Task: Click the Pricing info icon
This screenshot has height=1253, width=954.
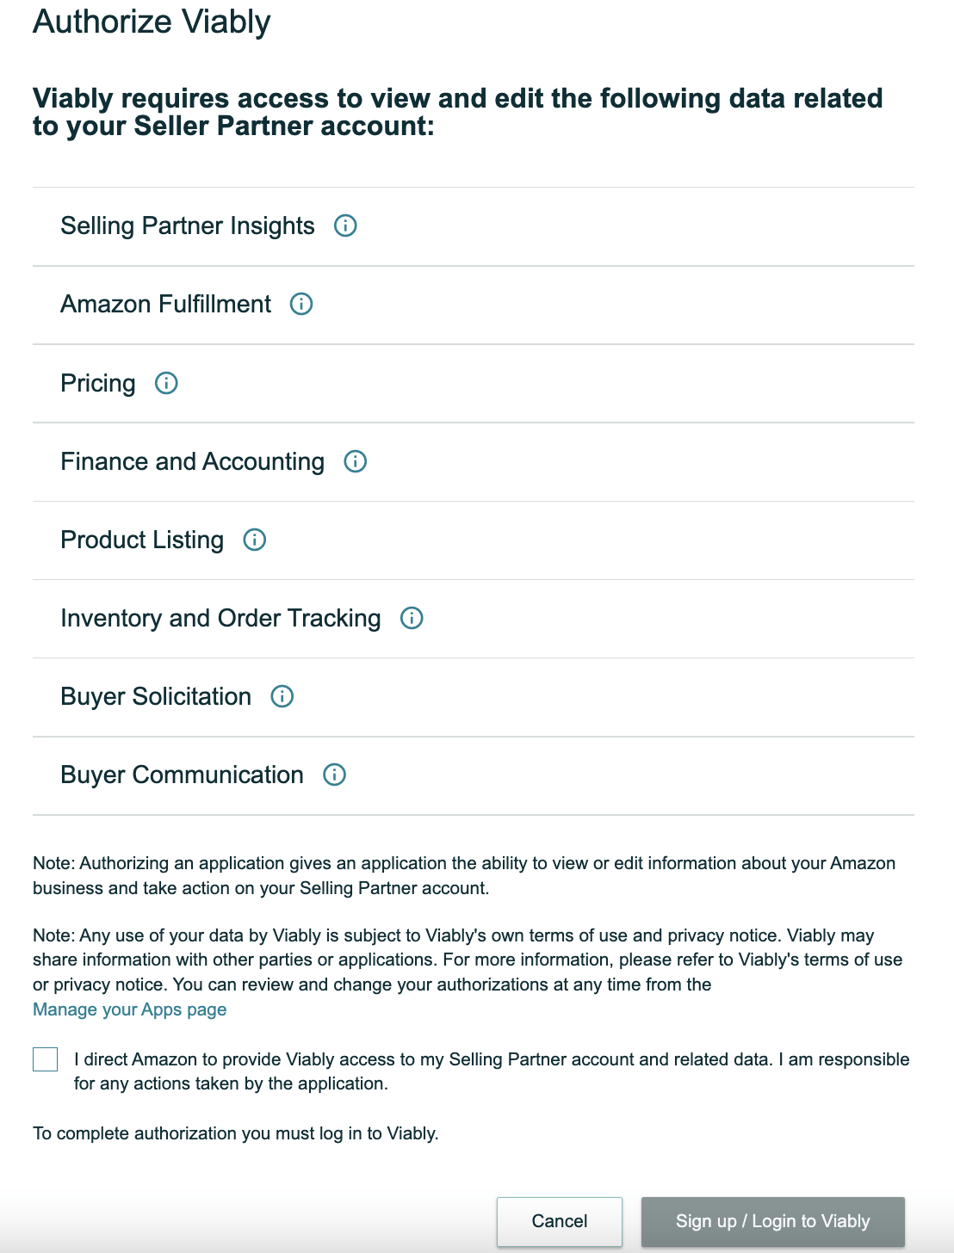Action: click(167, 383)
